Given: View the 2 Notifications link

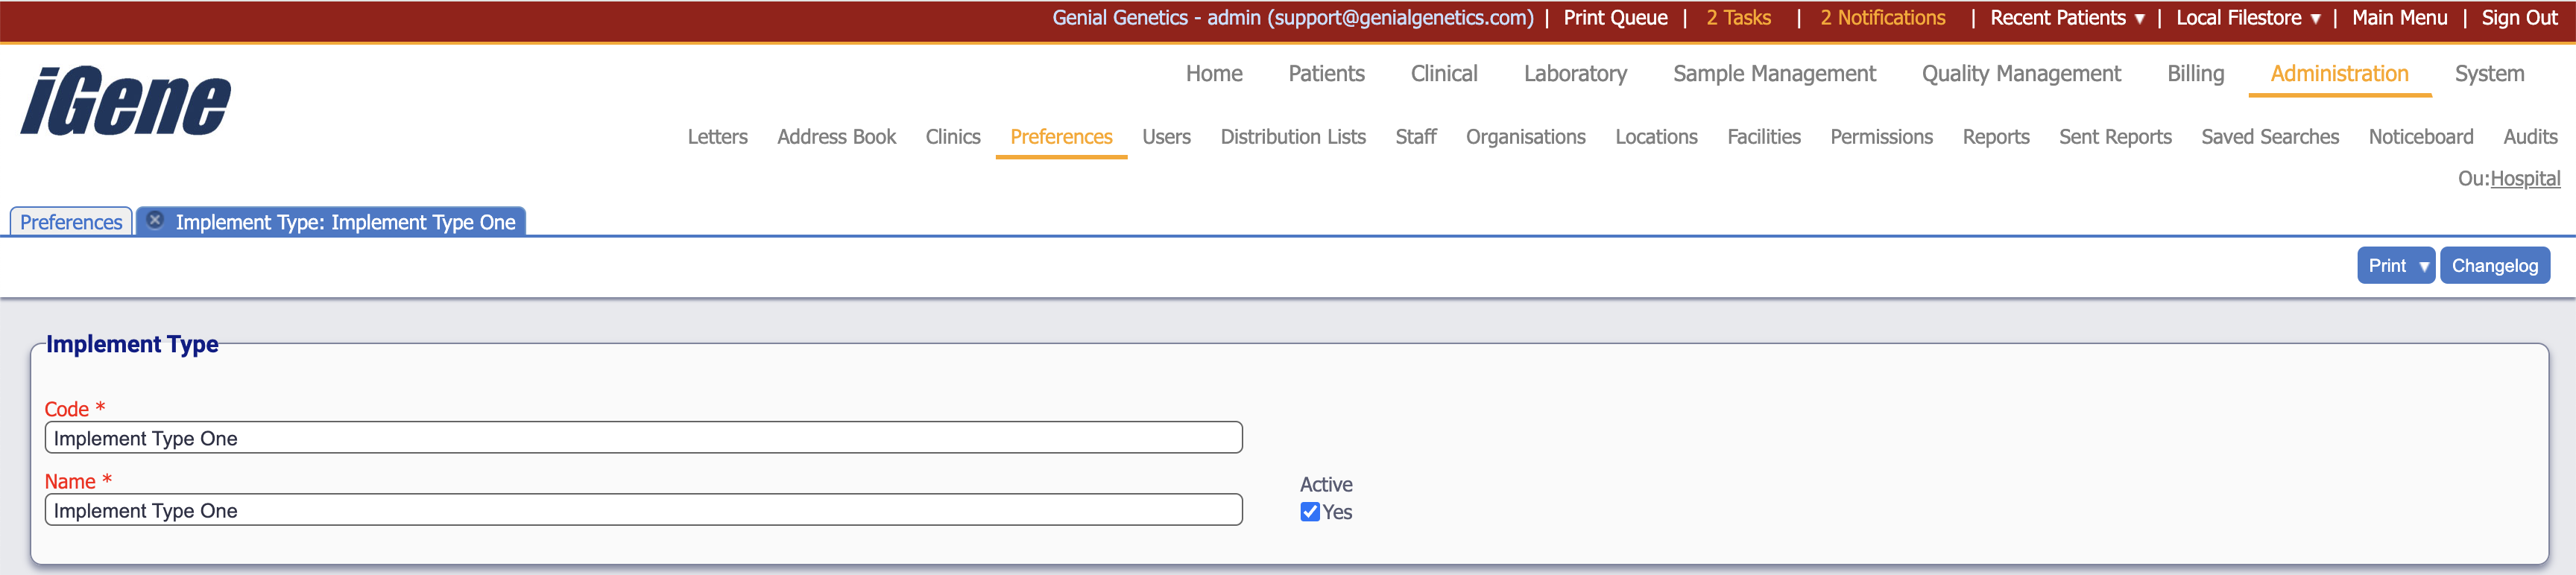Looking at the screenshot, I should 1882,18.
